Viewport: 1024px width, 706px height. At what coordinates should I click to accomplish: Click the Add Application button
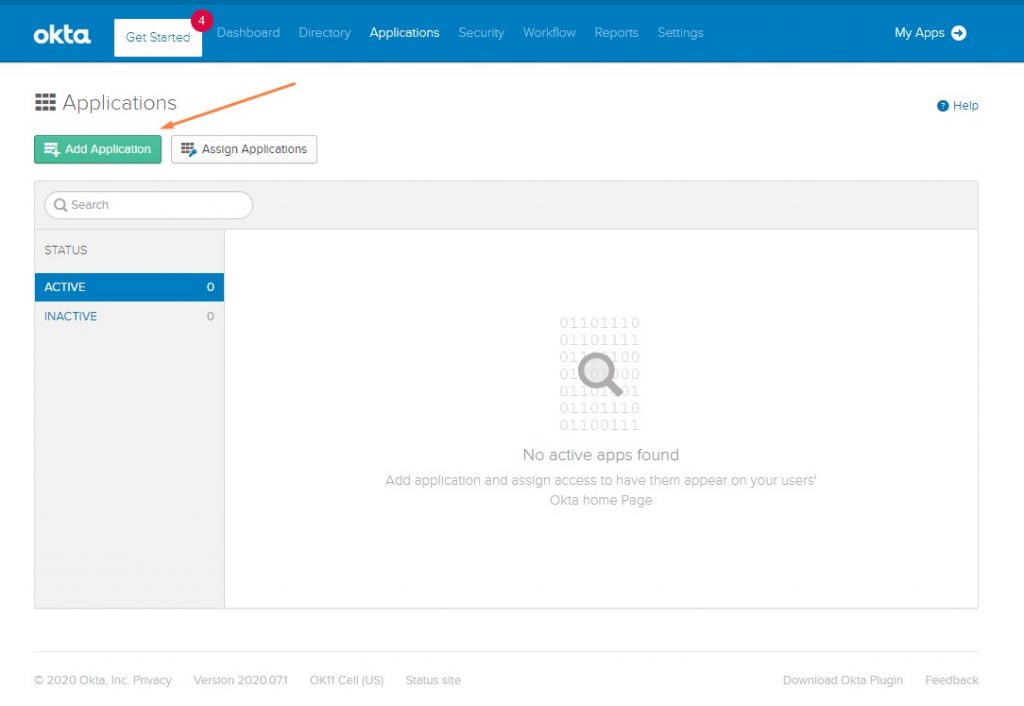click(x=97, y=149)
